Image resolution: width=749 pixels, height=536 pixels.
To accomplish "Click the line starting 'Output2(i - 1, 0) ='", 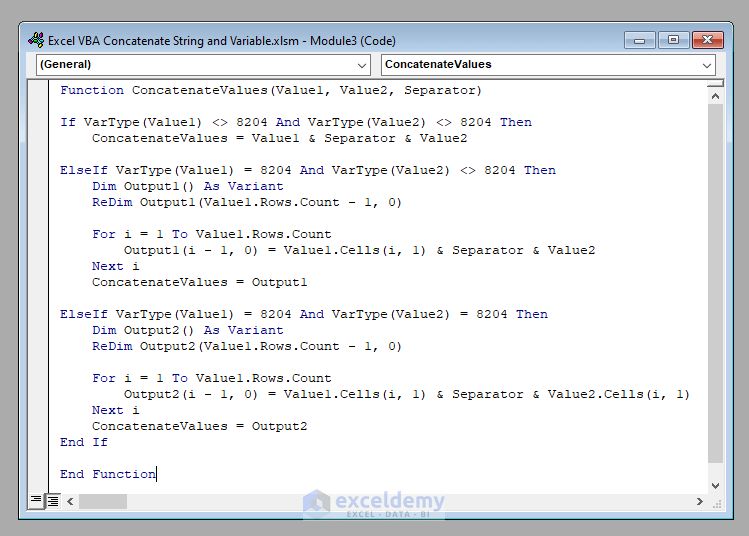I will click(407, 394).
